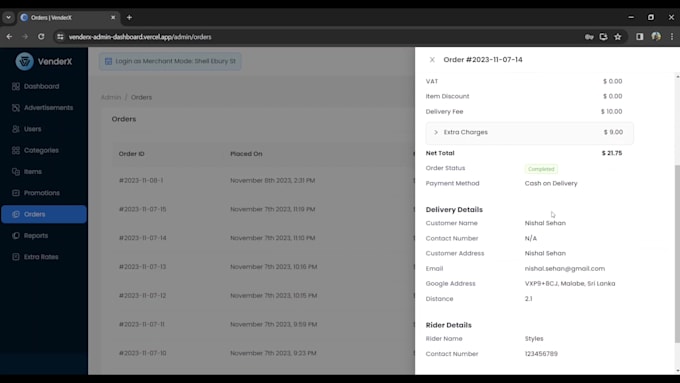Screen dimensions: 680x383
Task: Click the rider contact number 123456789
Action: tap(541, 354)
